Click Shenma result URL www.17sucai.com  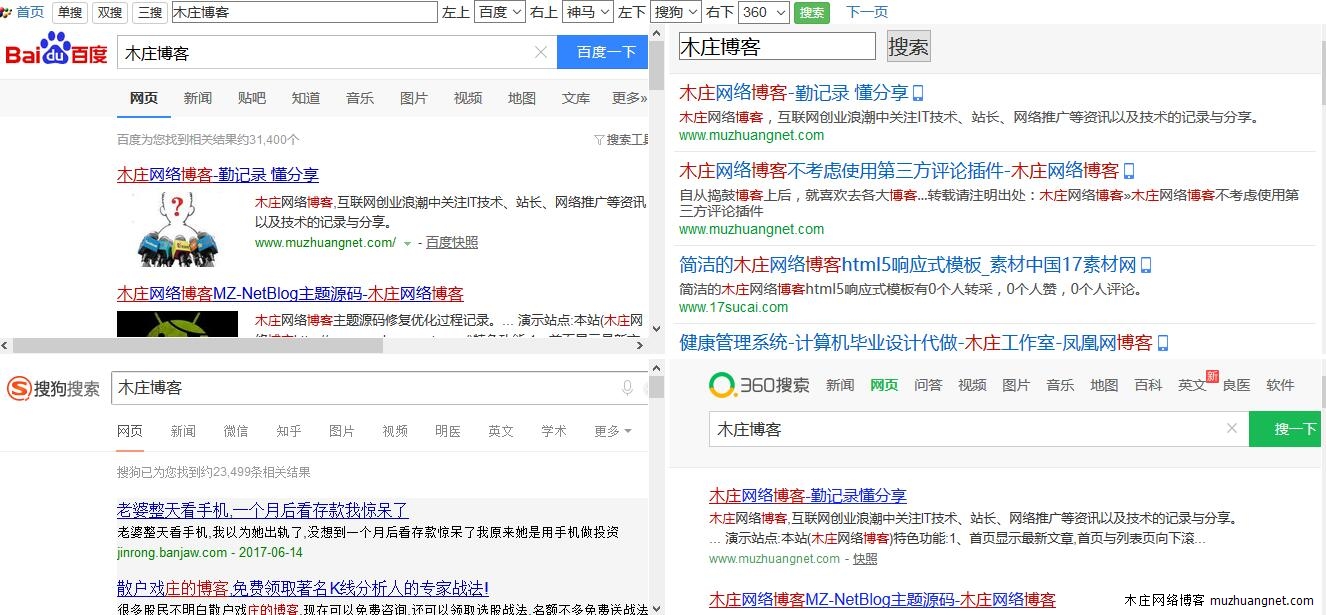click(x=734, y=307)
